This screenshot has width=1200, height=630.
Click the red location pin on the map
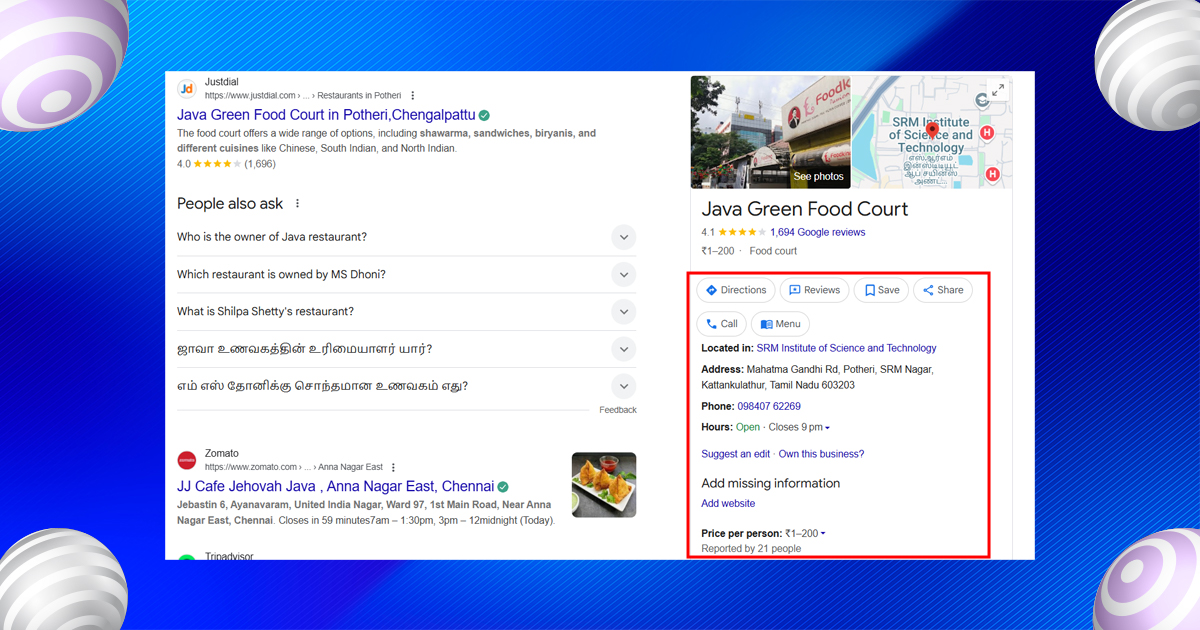[932, 130]
